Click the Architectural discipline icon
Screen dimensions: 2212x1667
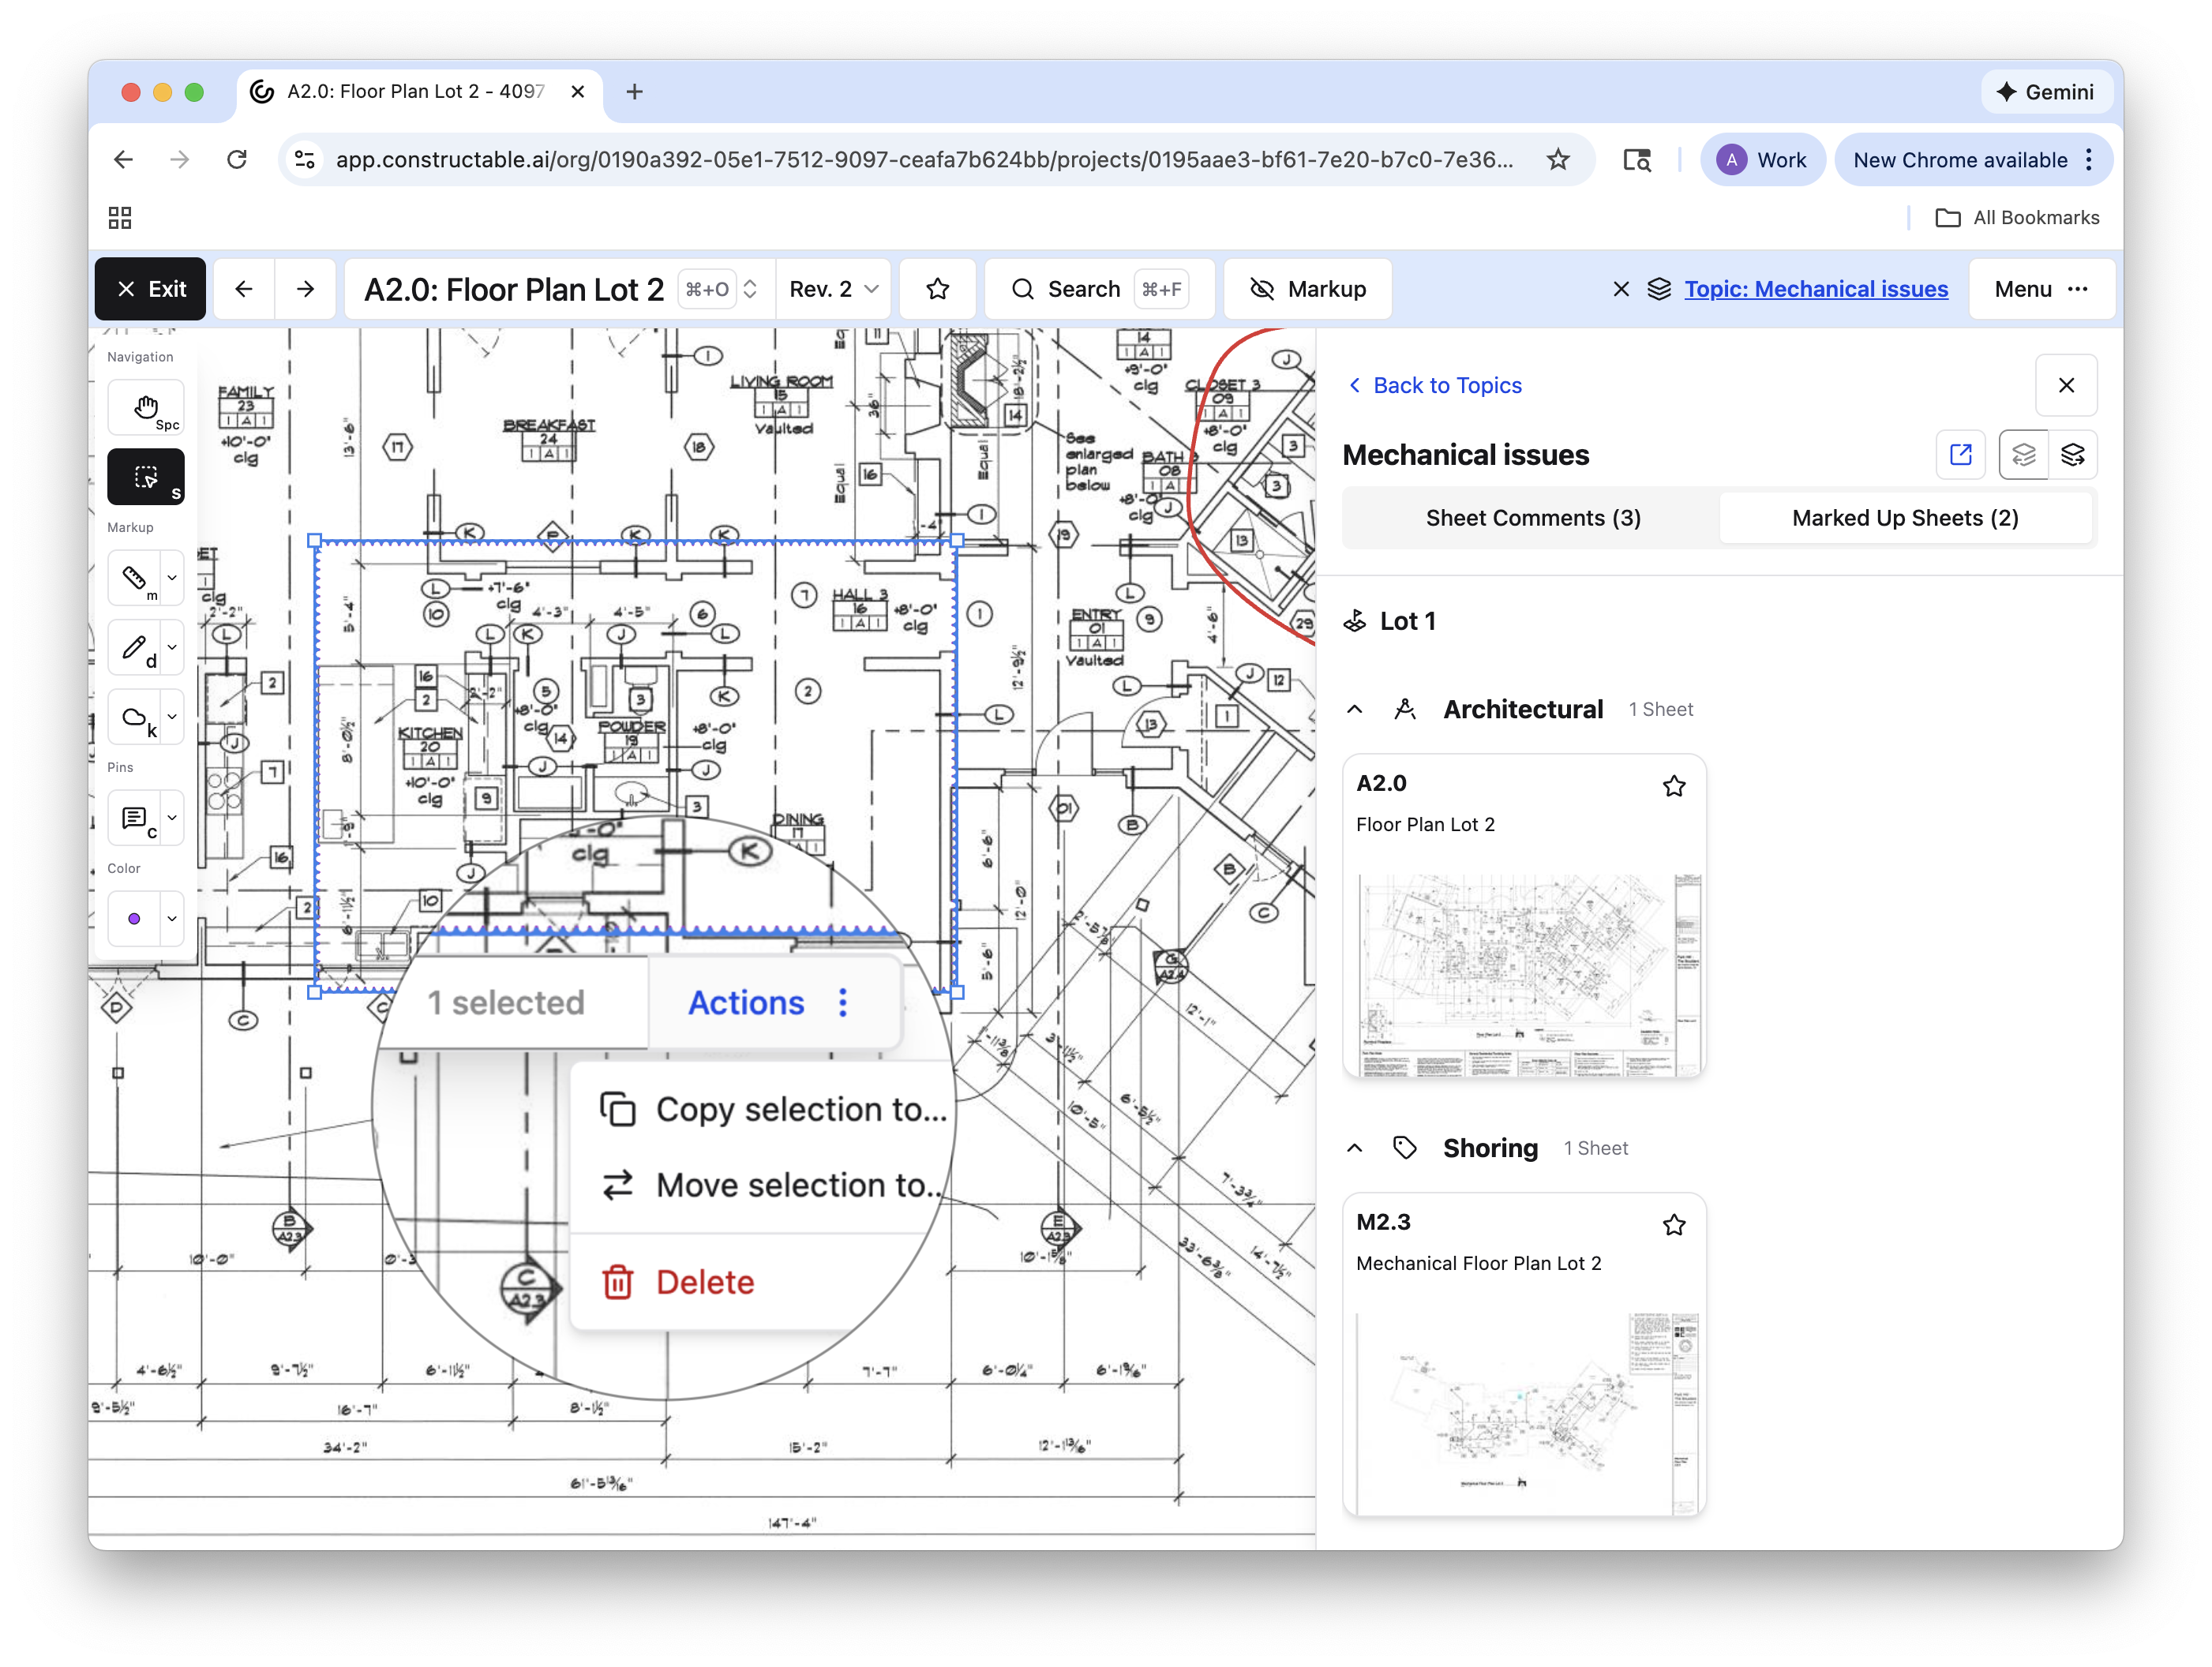[x=1405, y=709]
